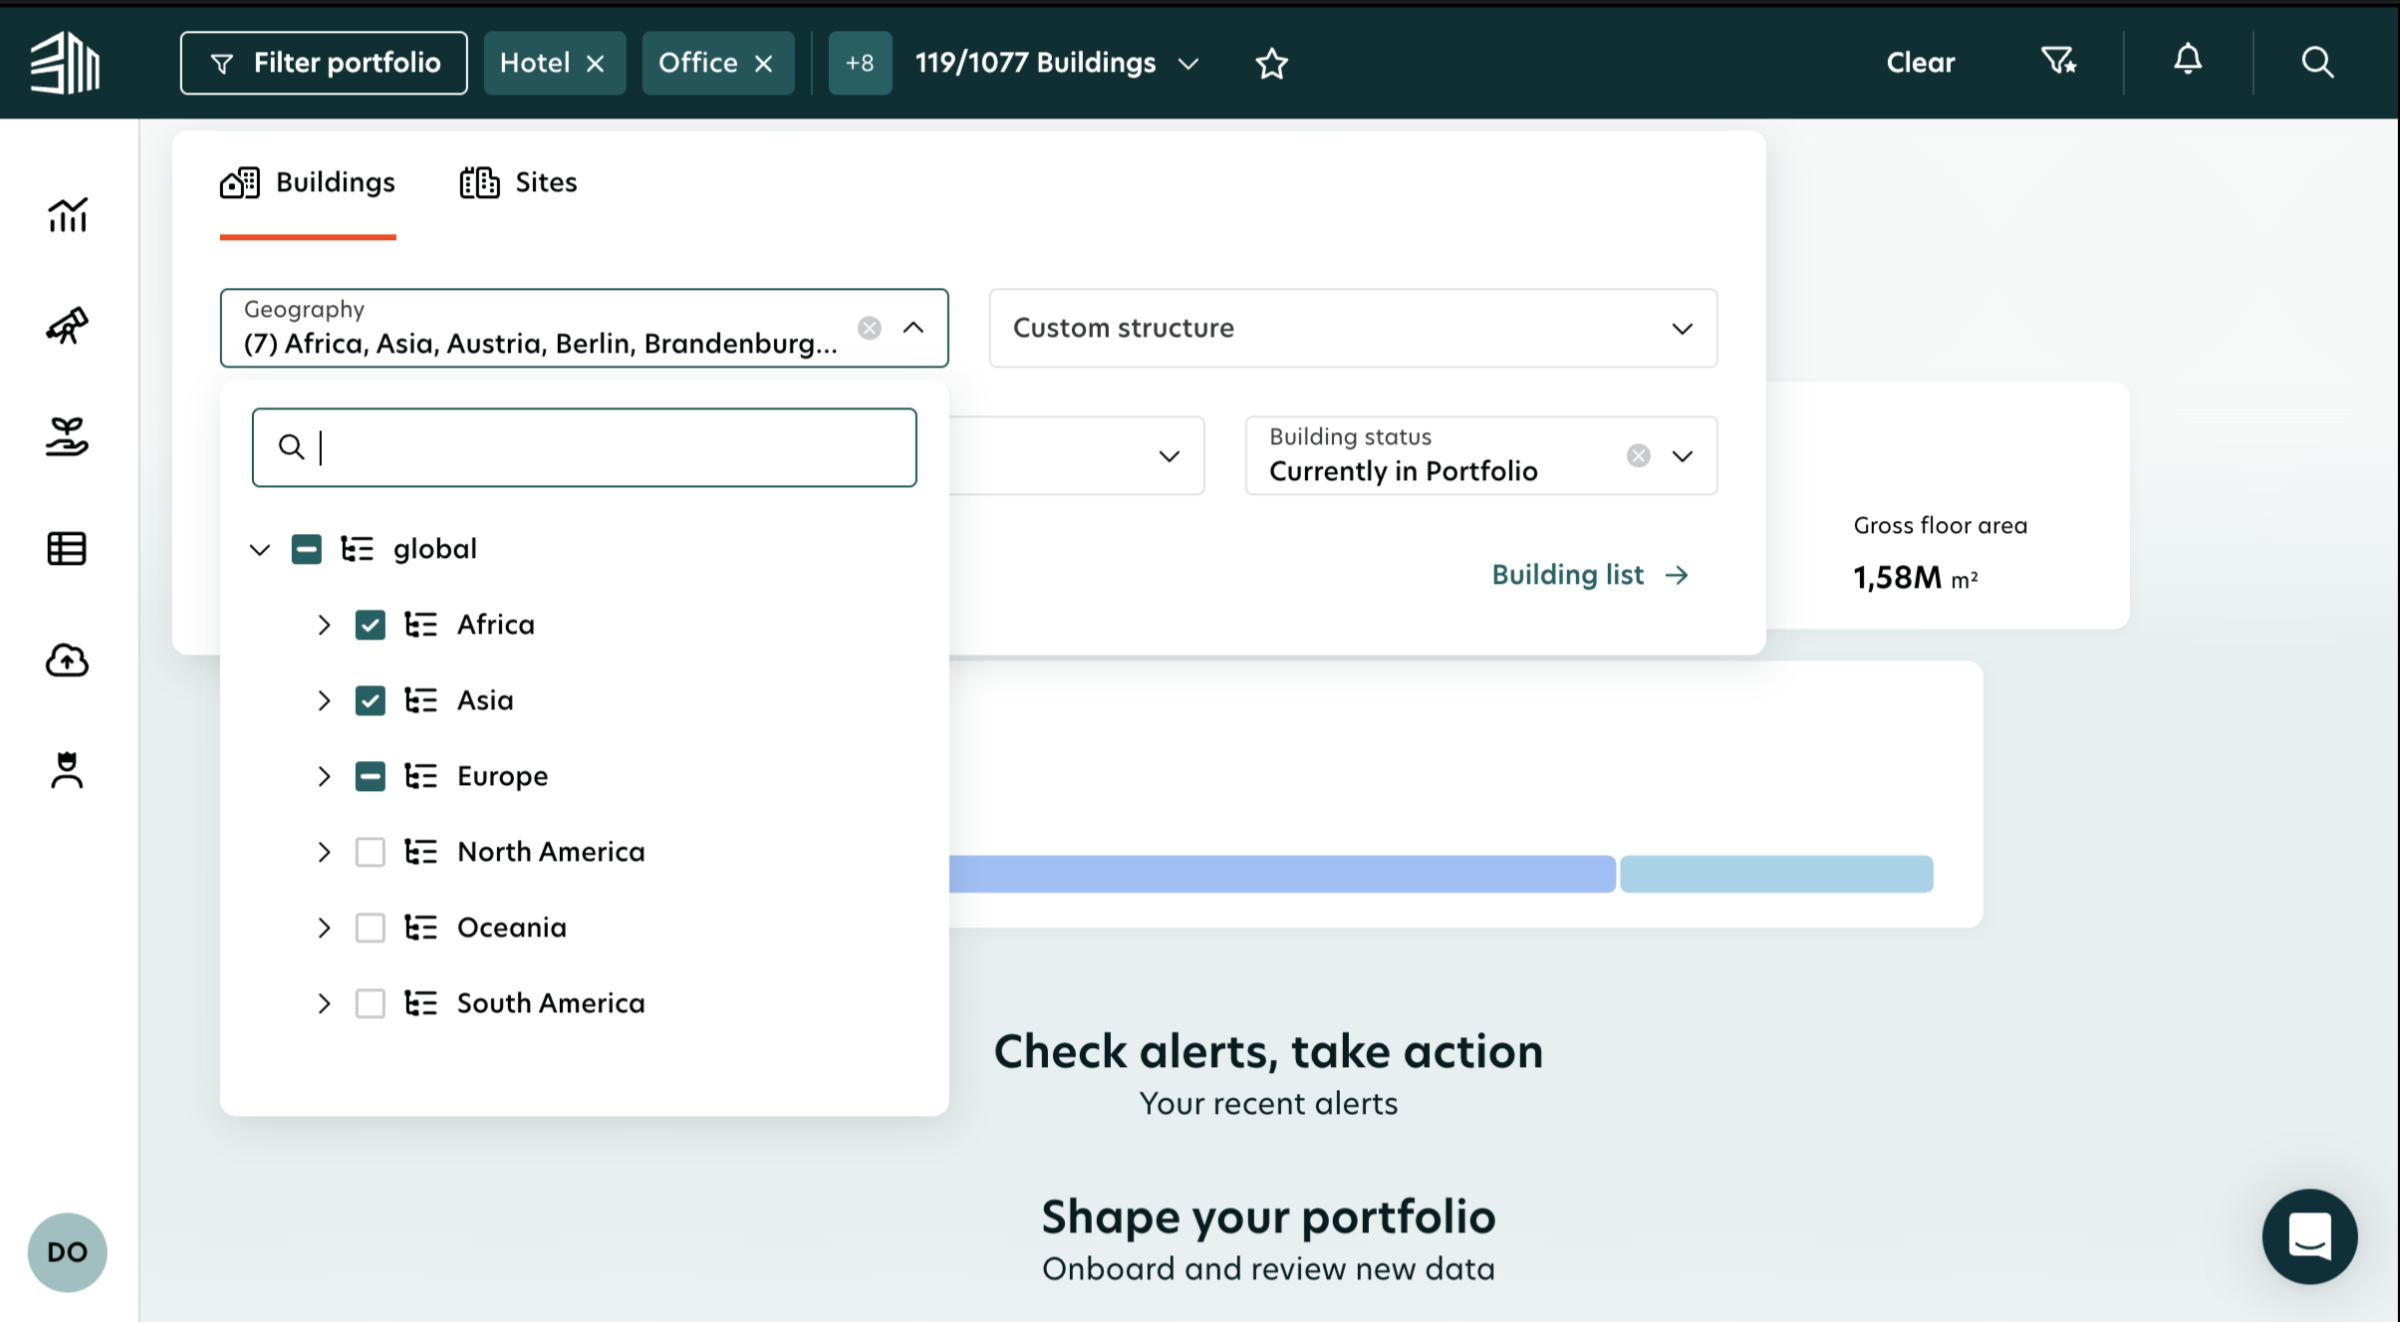Click the hierarchy icon beside Oceania
The image size is (2400, 1322).
click(421, 928)
